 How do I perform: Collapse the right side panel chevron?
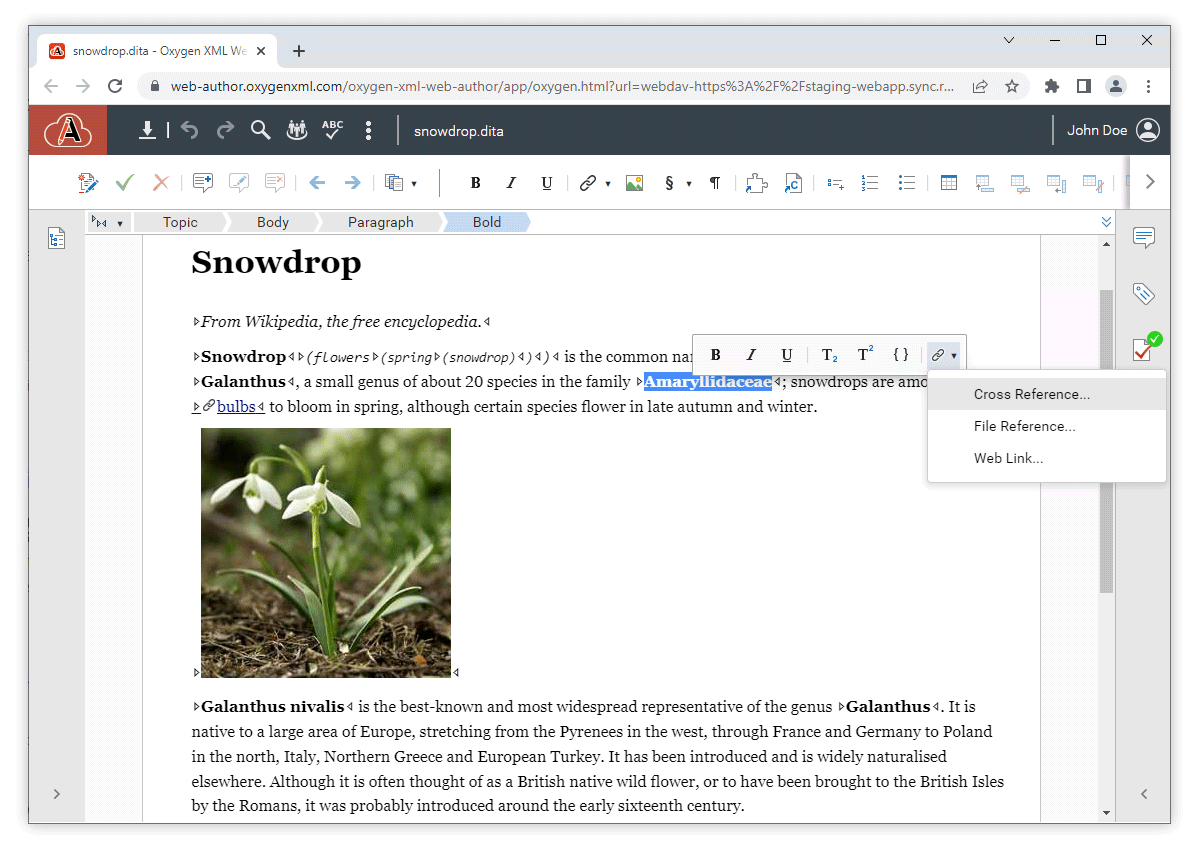tap(1144, 794)
